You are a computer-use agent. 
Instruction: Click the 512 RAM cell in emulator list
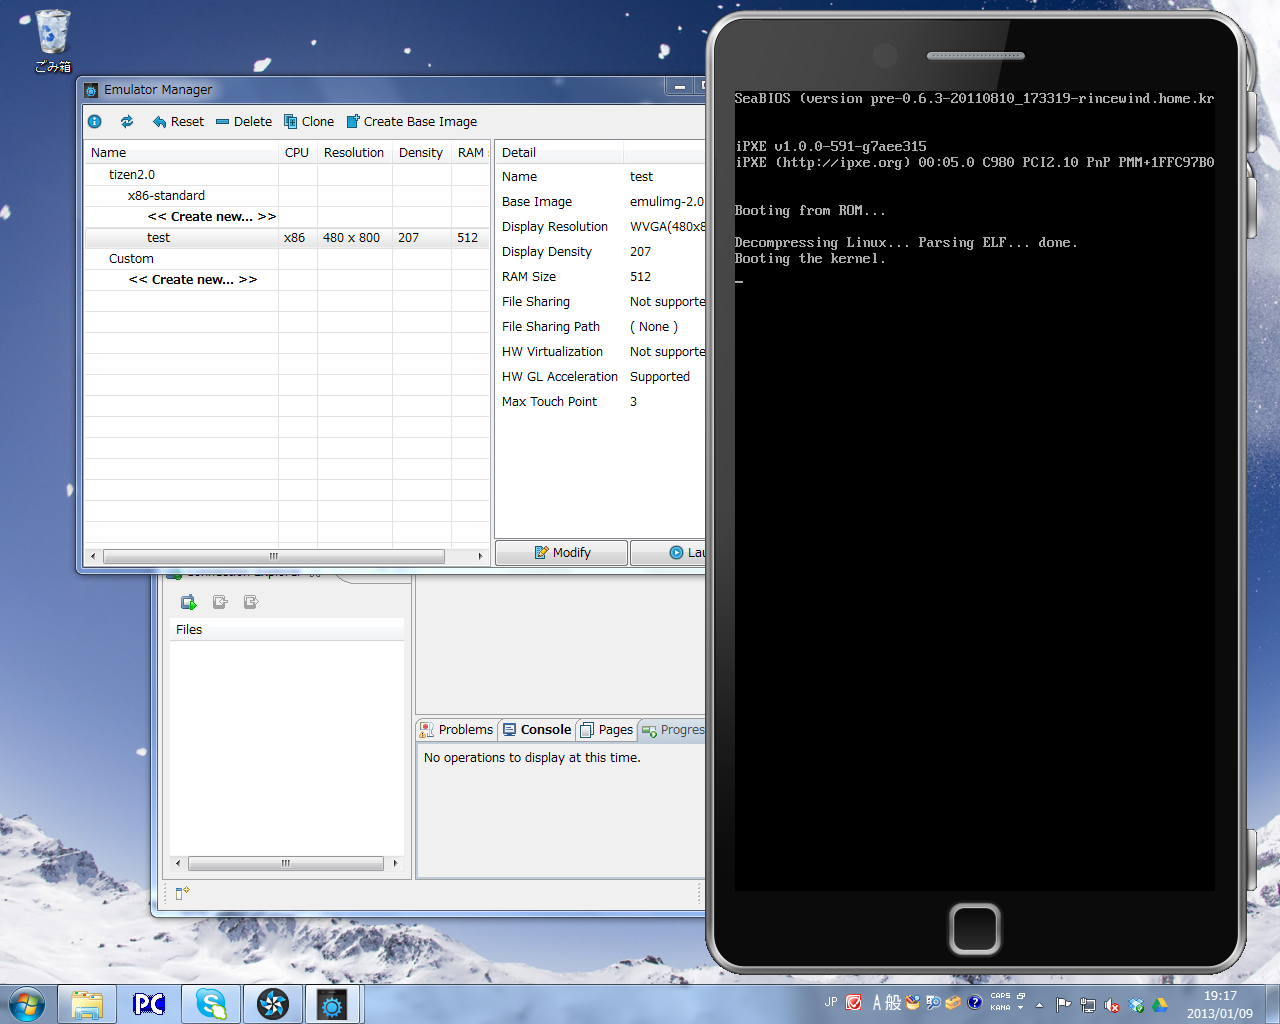(x=467, y=238)
